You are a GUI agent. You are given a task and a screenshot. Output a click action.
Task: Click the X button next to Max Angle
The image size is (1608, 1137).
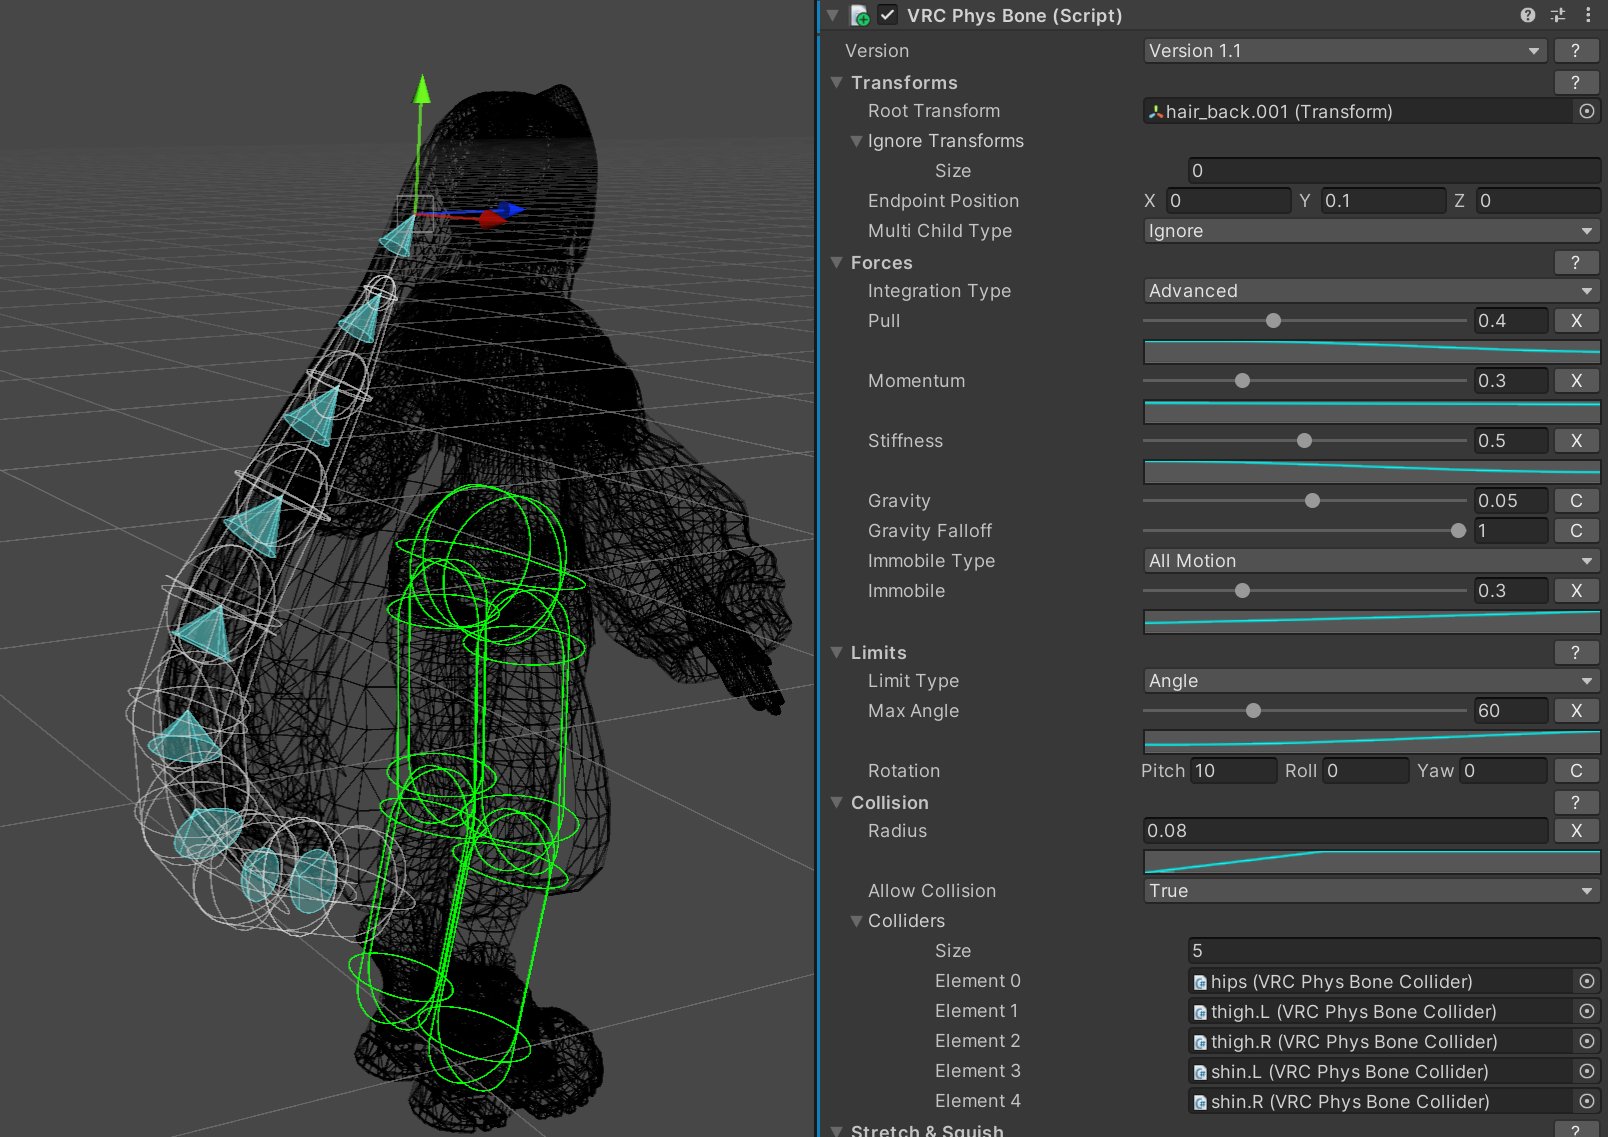point(1576,711)
